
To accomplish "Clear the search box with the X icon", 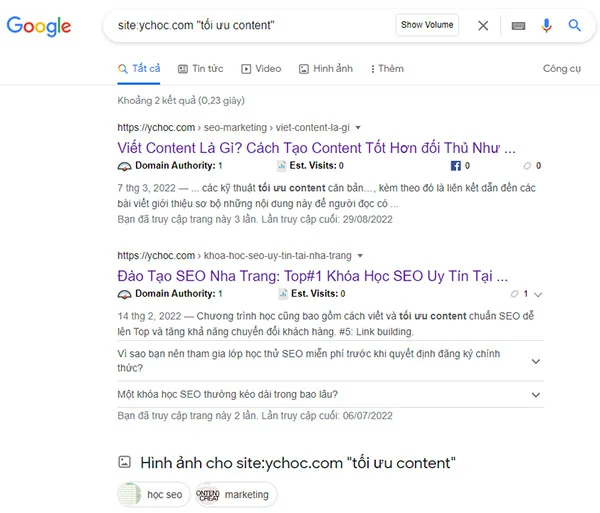I will 483,26.
